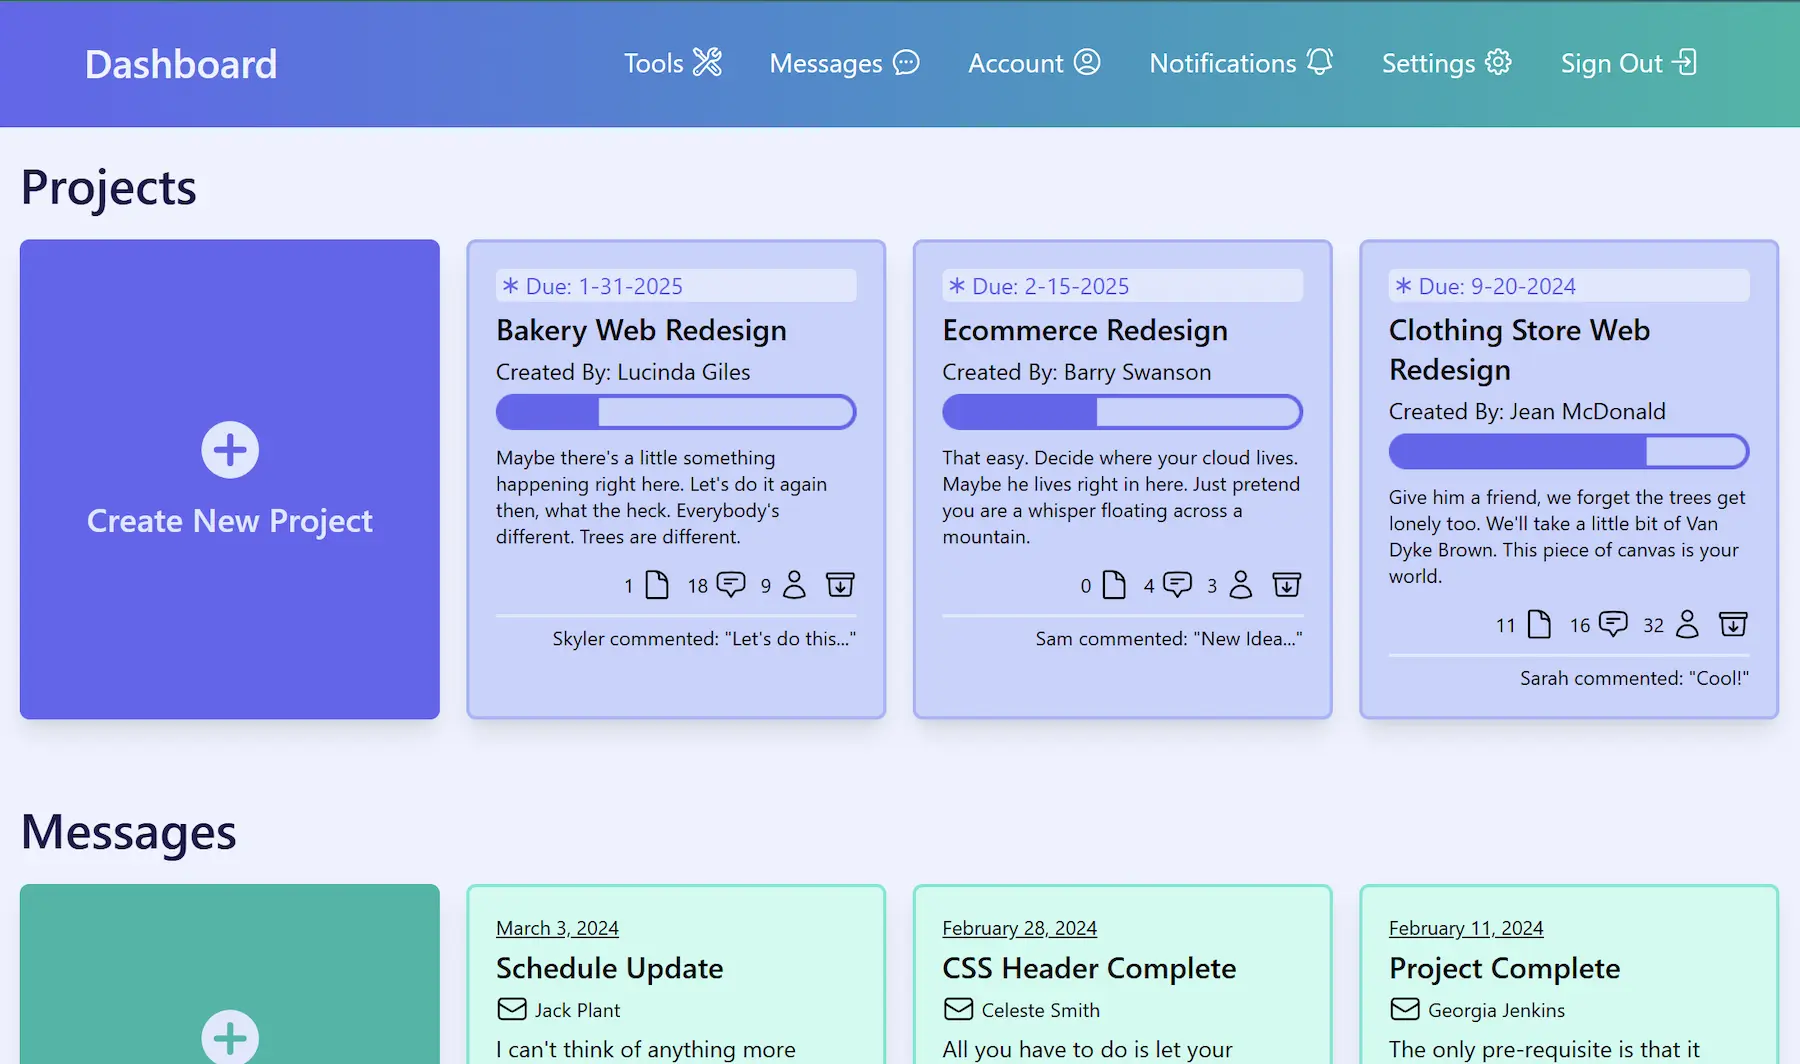
Task: Click the progress bar on Ecommerce Redesign
Action: tap(1122, 411)
